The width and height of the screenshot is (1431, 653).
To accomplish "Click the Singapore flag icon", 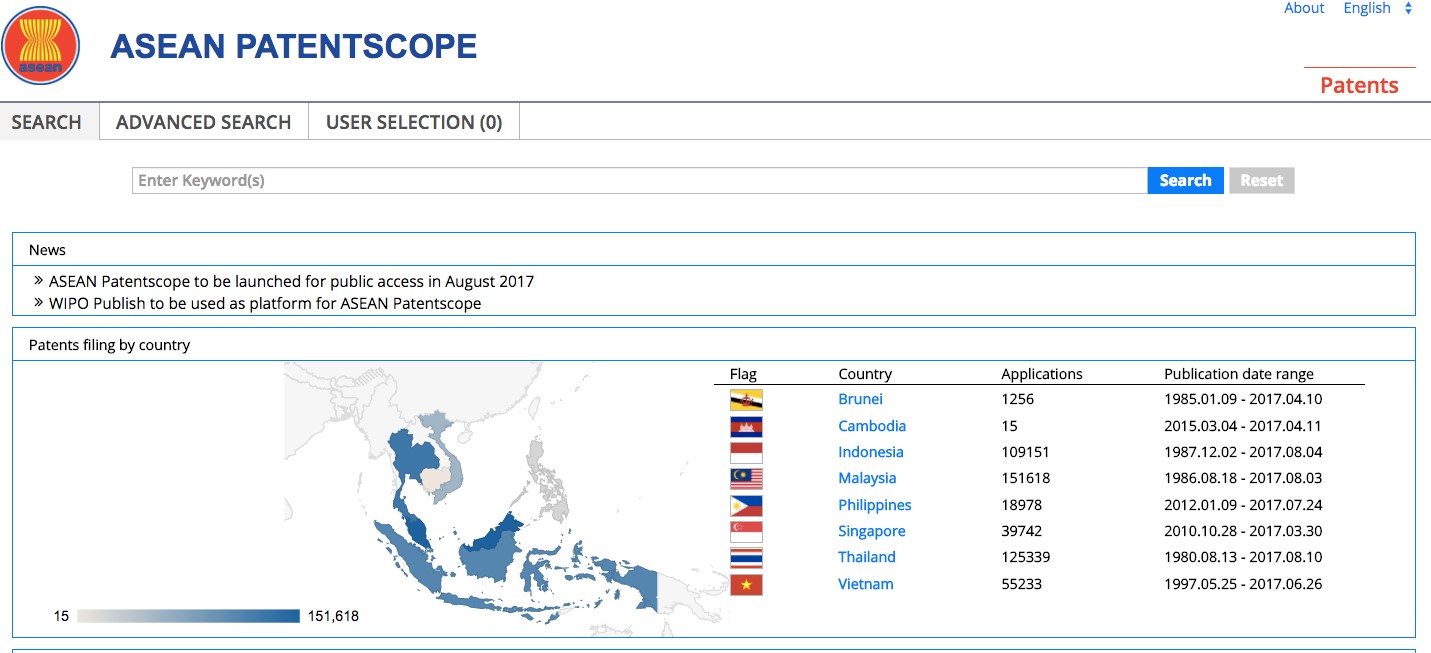I will 746,532.
